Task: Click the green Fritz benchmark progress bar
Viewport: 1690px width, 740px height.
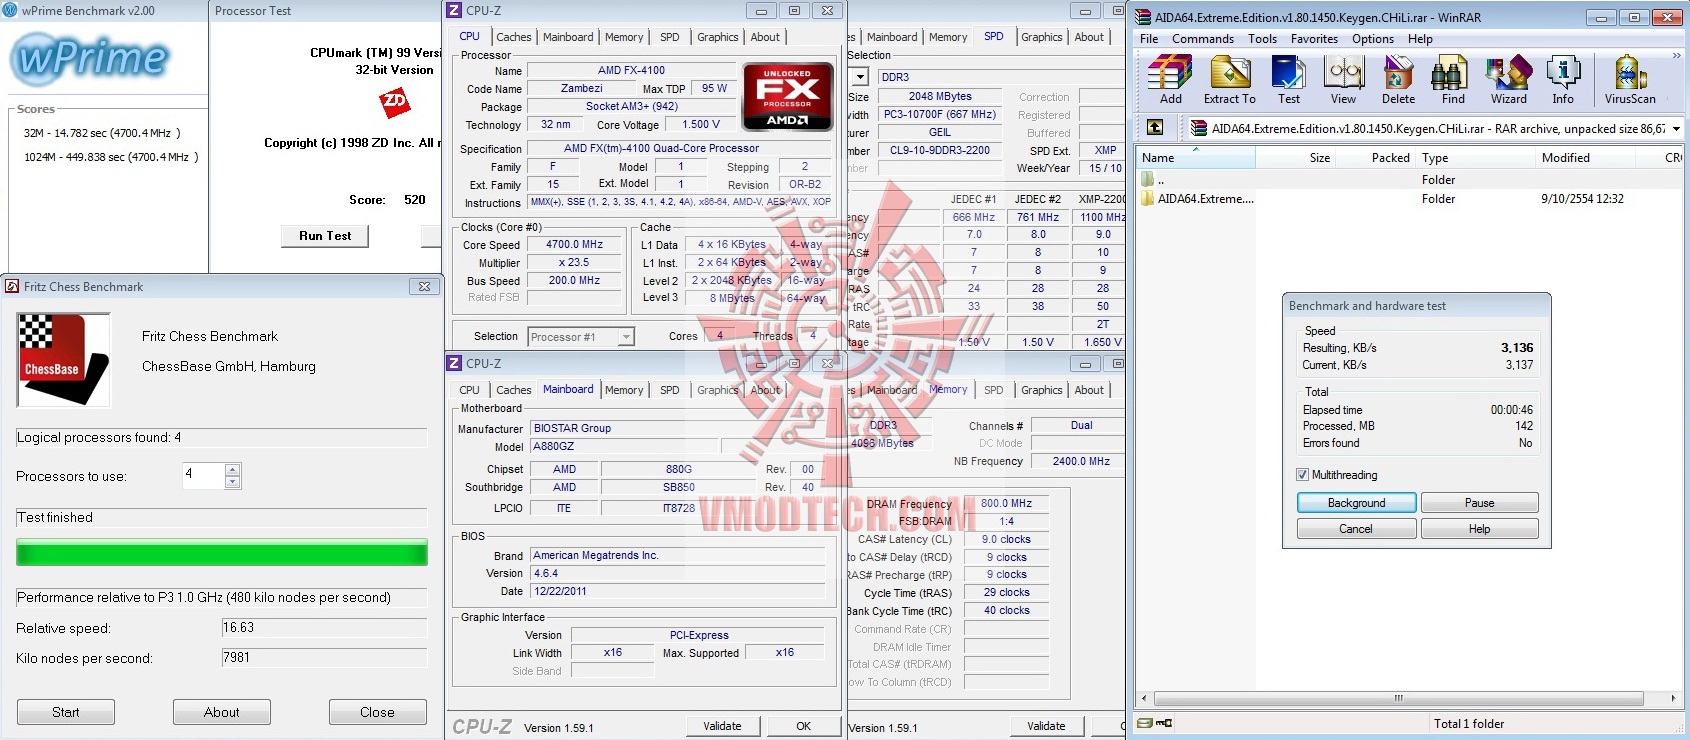Action: click(222, 553)
